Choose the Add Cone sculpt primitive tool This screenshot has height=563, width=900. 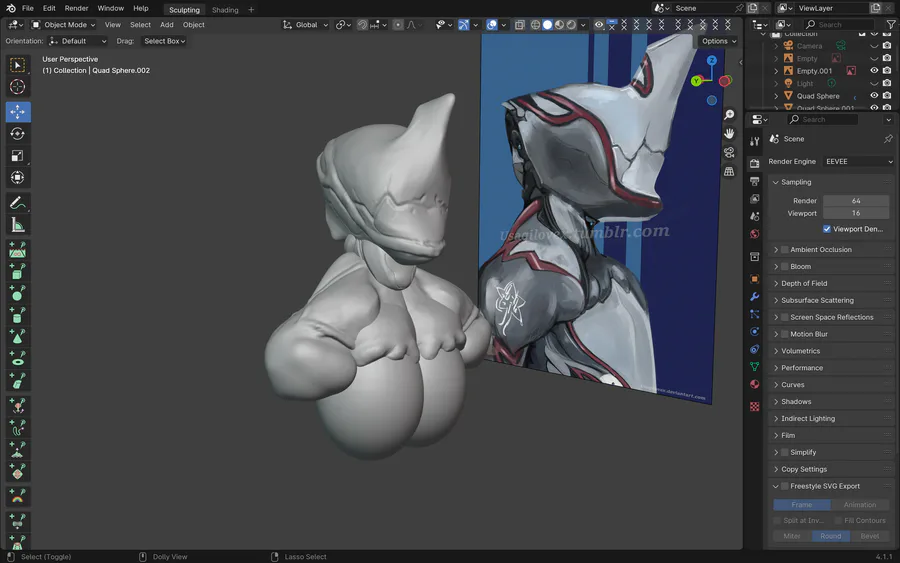click(18, 336)
